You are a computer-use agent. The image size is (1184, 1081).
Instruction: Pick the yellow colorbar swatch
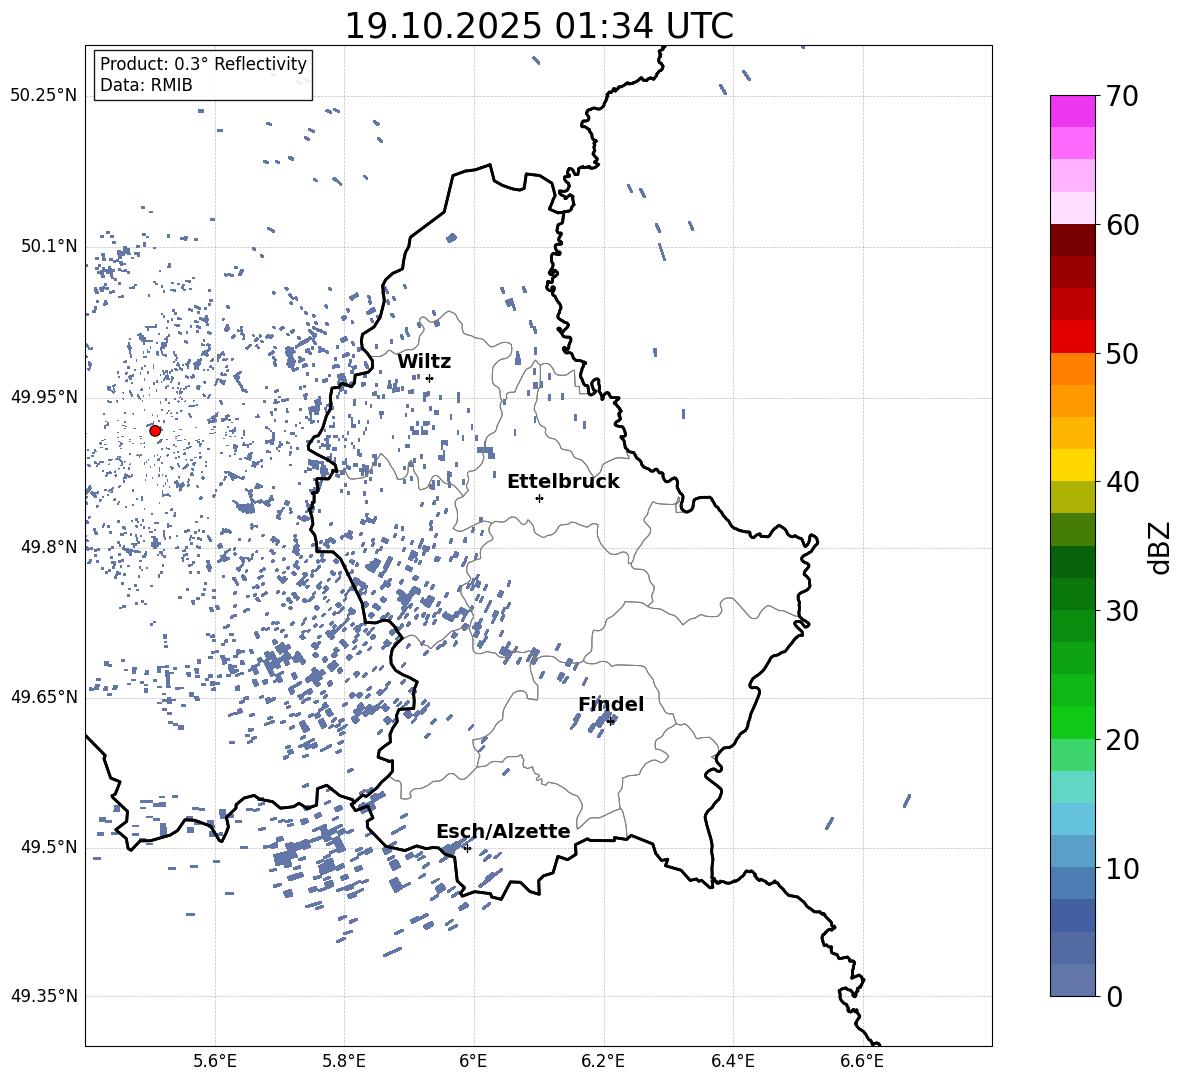1072,465
